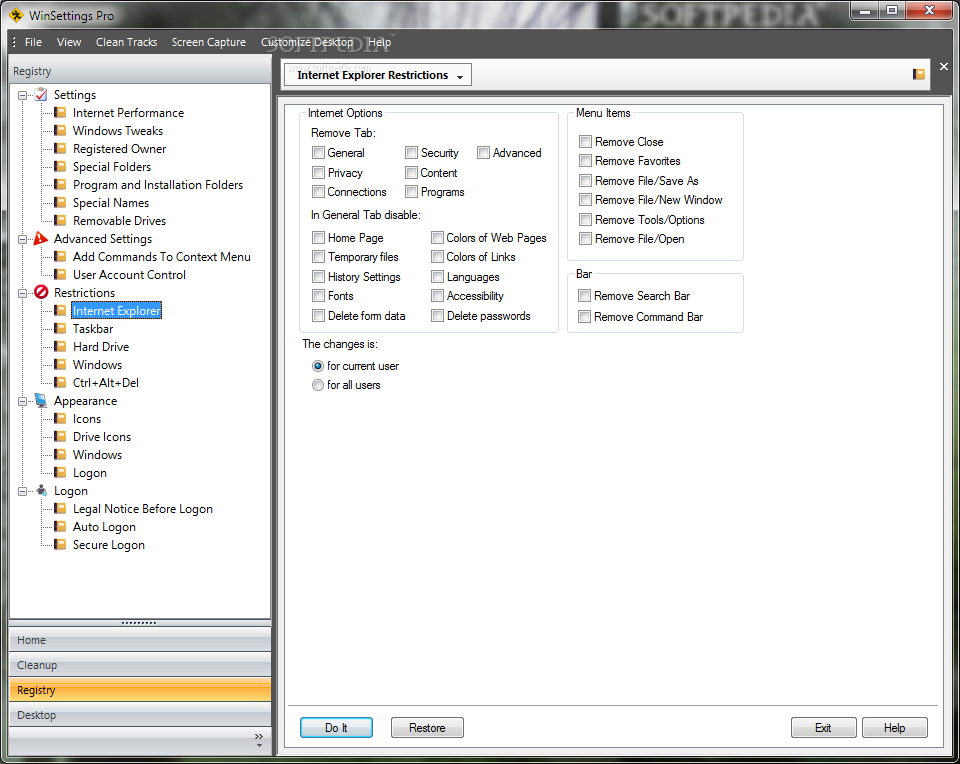The width and height of the screenshot is (960, 764).
Task: Open the Internet Explorer Restrictions dropdown
Action: click(x=378, y=75)
